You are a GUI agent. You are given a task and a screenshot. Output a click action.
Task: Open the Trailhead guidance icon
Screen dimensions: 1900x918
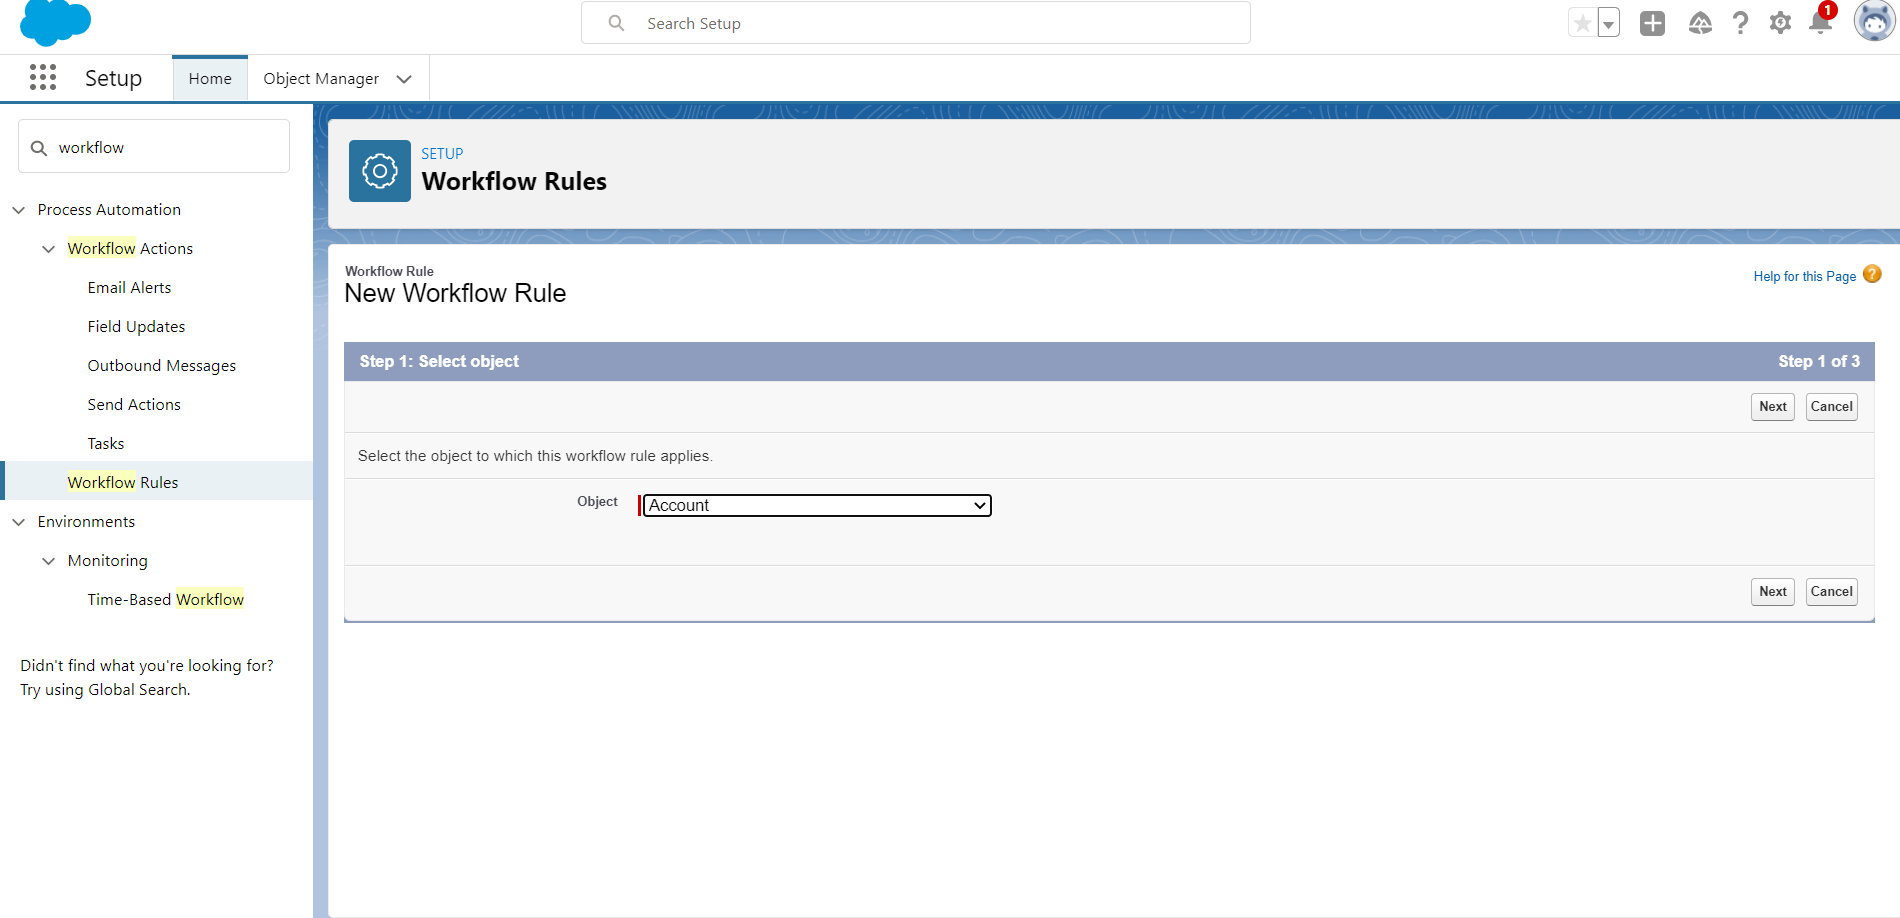pos(1699,23)
